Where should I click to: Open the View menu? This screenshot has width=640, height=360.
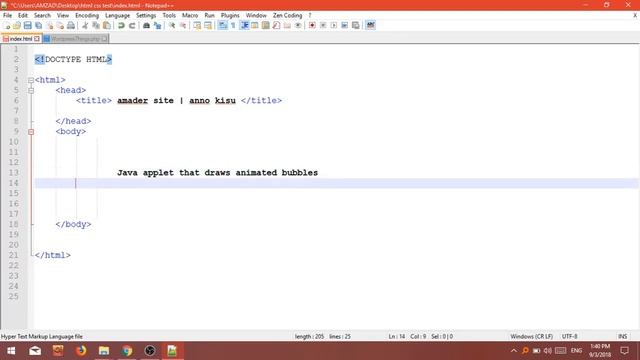tap(62, 15)
